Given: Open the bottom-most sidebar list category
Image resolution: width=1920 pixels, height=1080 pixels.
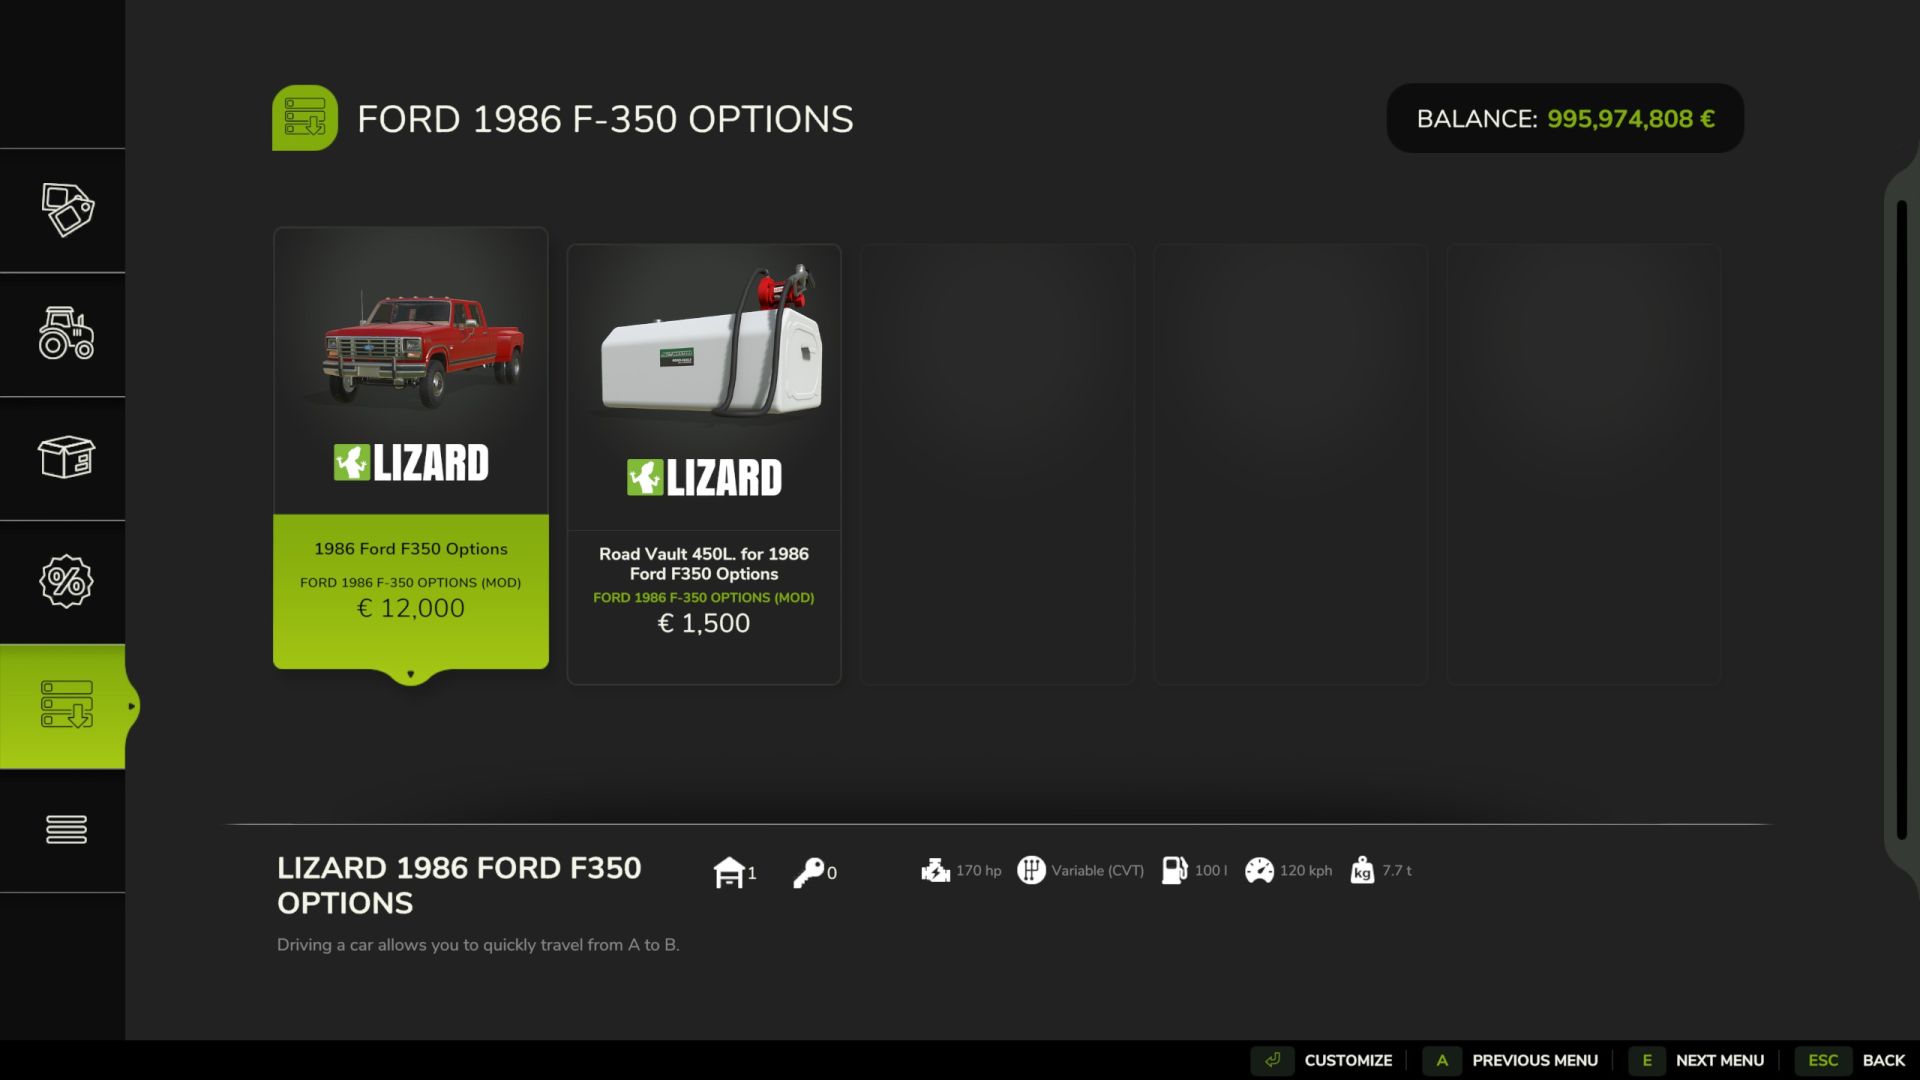Looking at the screenshot, I should click(64, 829).
